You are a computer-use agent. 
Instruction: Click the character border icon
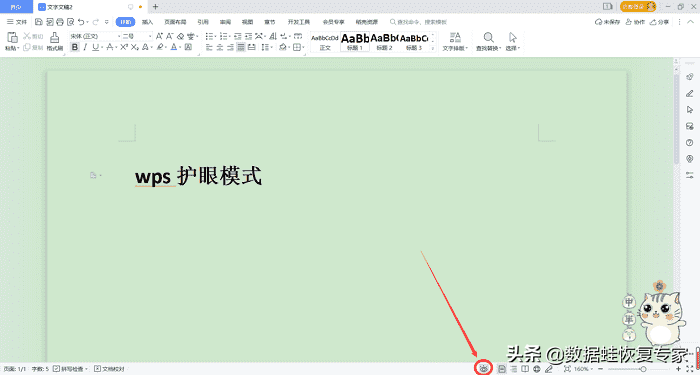(188, 47)
